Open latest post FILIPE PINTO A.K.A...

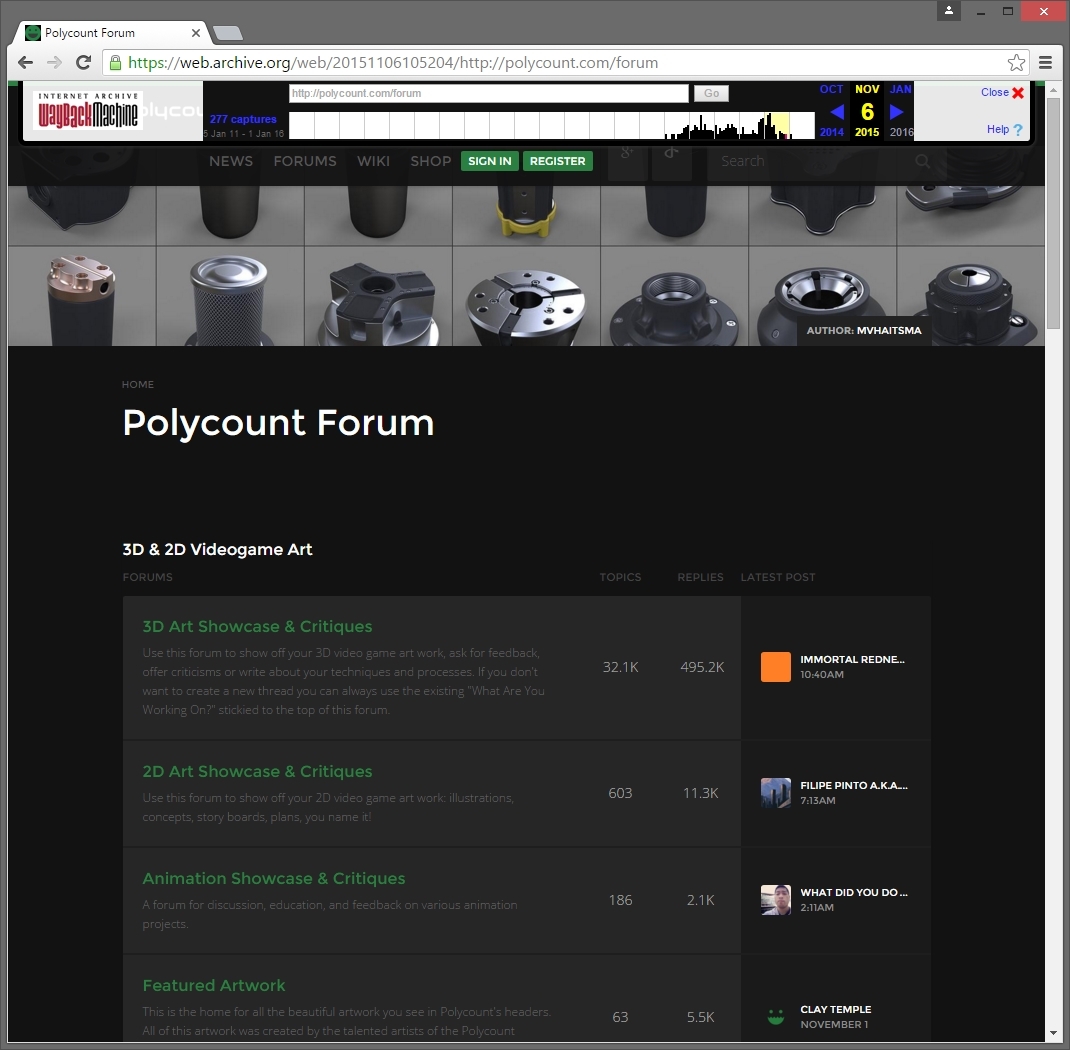[854, 786]
